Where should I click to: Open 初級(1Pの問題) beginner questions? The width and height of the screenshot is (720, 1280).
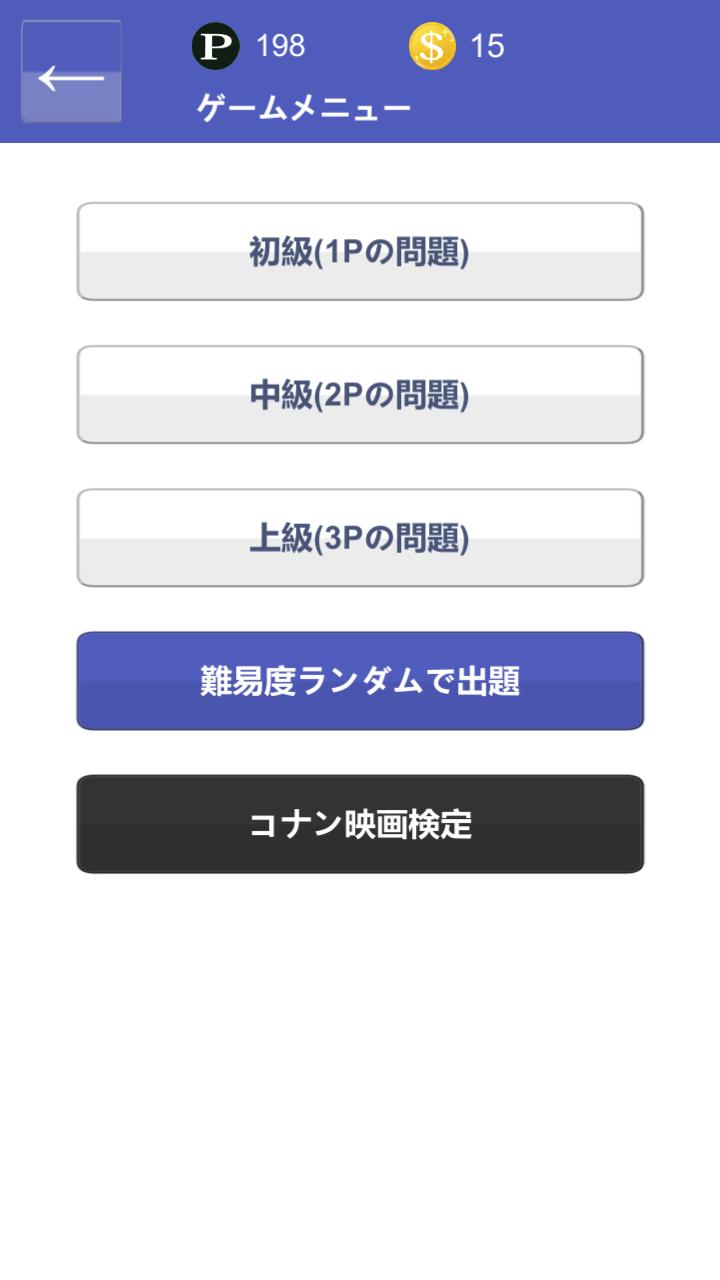360,251
